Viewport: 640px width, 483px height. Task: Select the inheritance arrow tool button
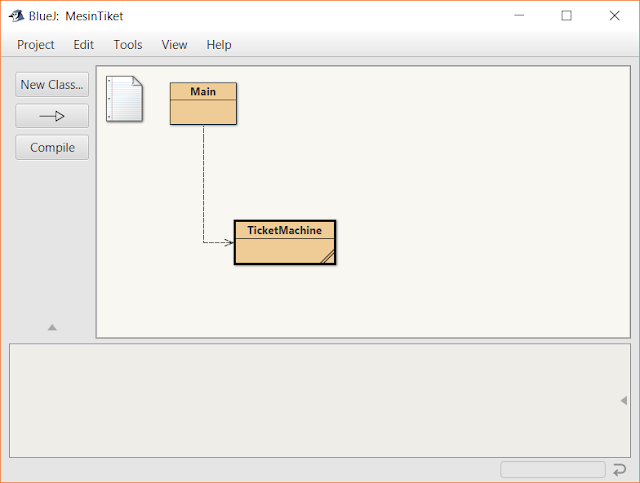pyautogui.click(x=52, y=116)
